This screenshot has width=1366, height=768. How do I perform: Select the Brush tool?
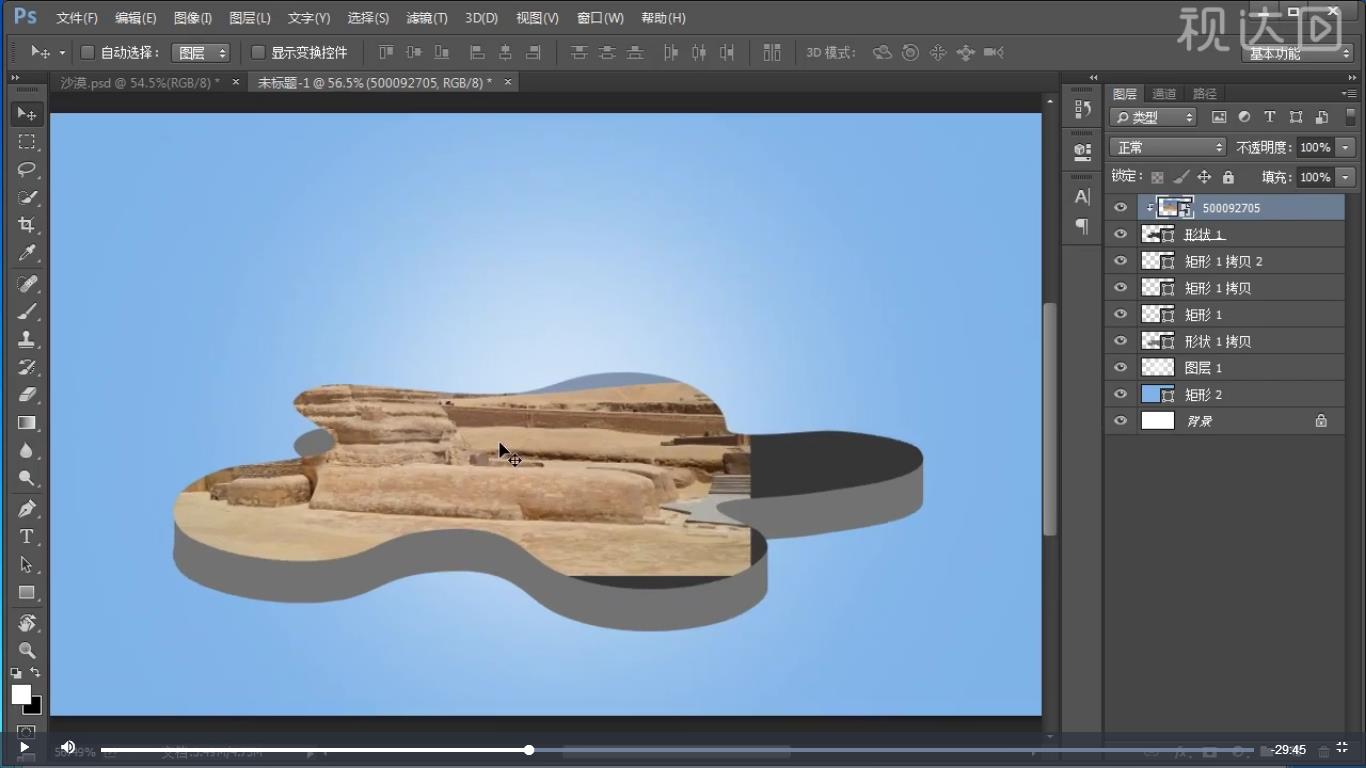27,311
